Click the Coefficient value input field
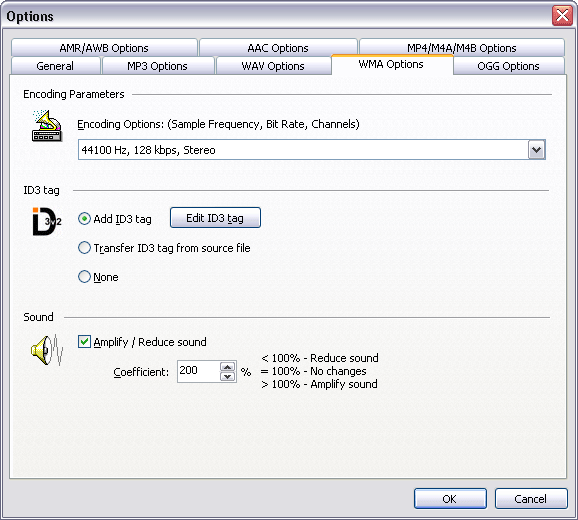 (x=199, y=371)
